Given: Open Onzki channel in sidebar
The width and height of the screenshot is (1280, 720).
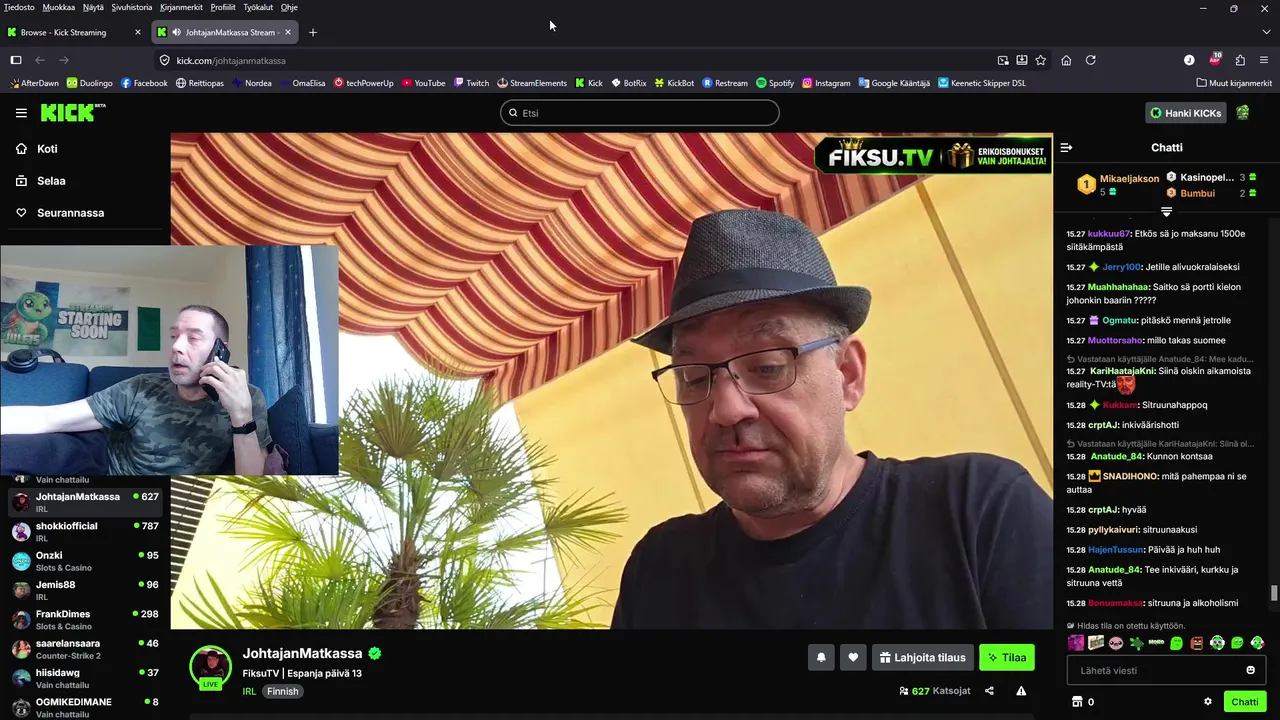Looking at the screenshot, I should click(x=85, y=561).
